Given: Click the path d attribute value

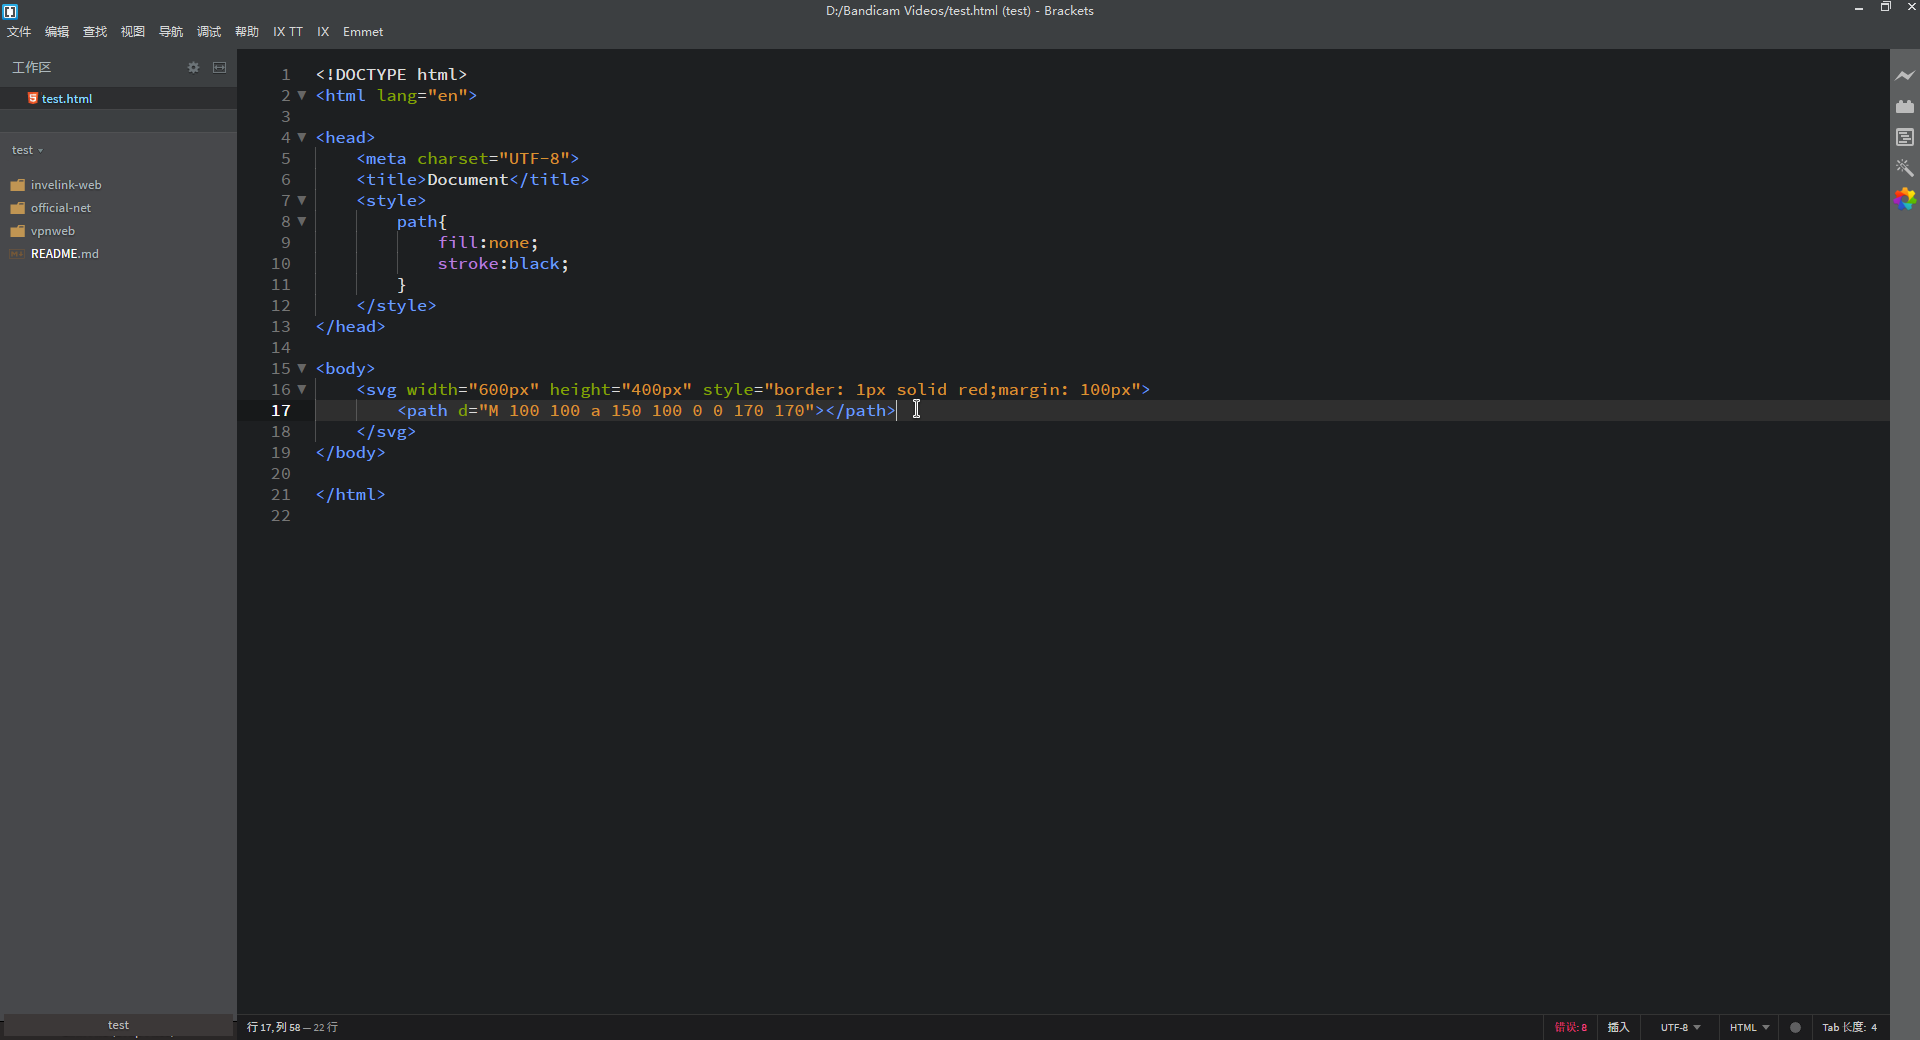Looking at the screenshot, I should (646, 410).
